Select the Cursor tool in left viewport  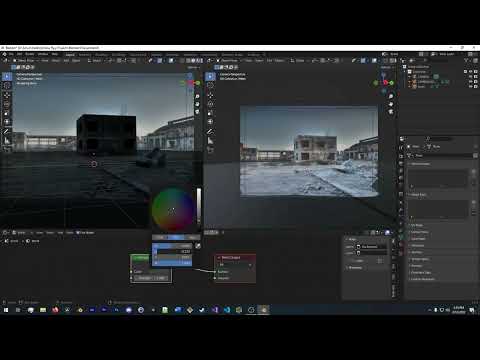coord(7,86)
